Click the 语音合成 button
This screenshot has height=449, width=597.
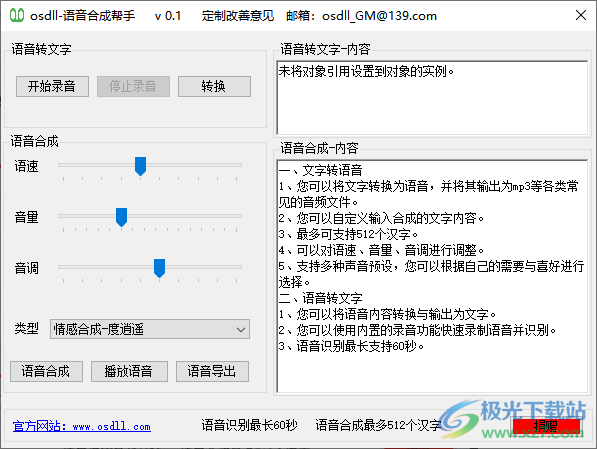46,371
